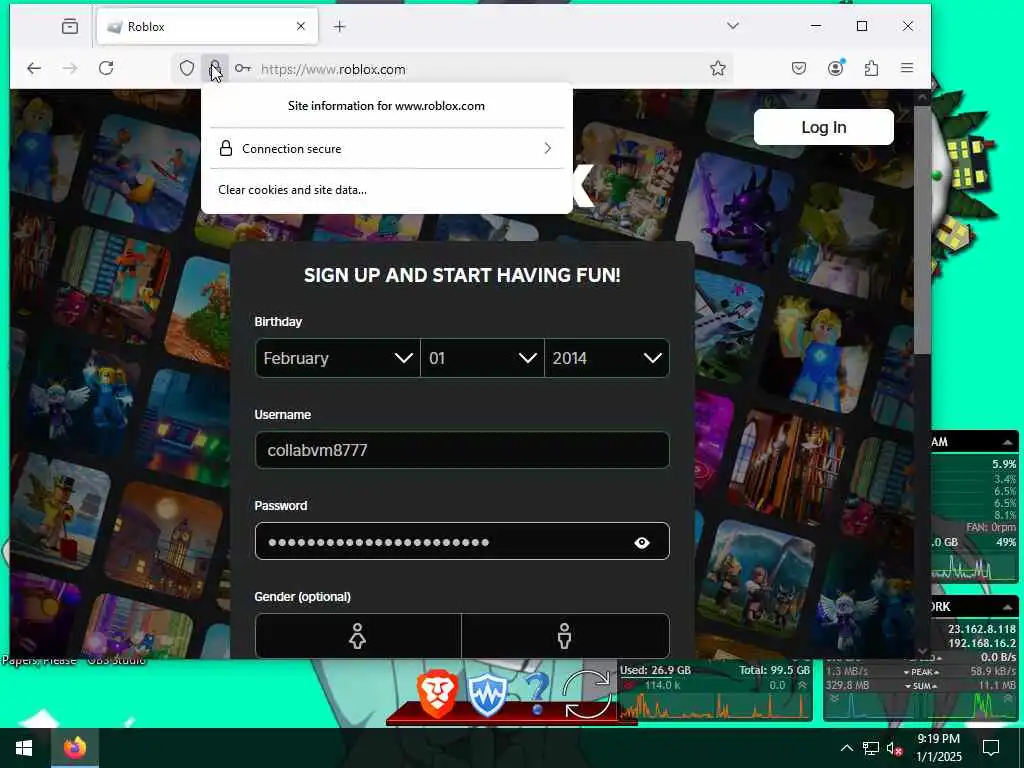
Task: Collapse the RAM widget arrow
Action: click(1008, 442)
